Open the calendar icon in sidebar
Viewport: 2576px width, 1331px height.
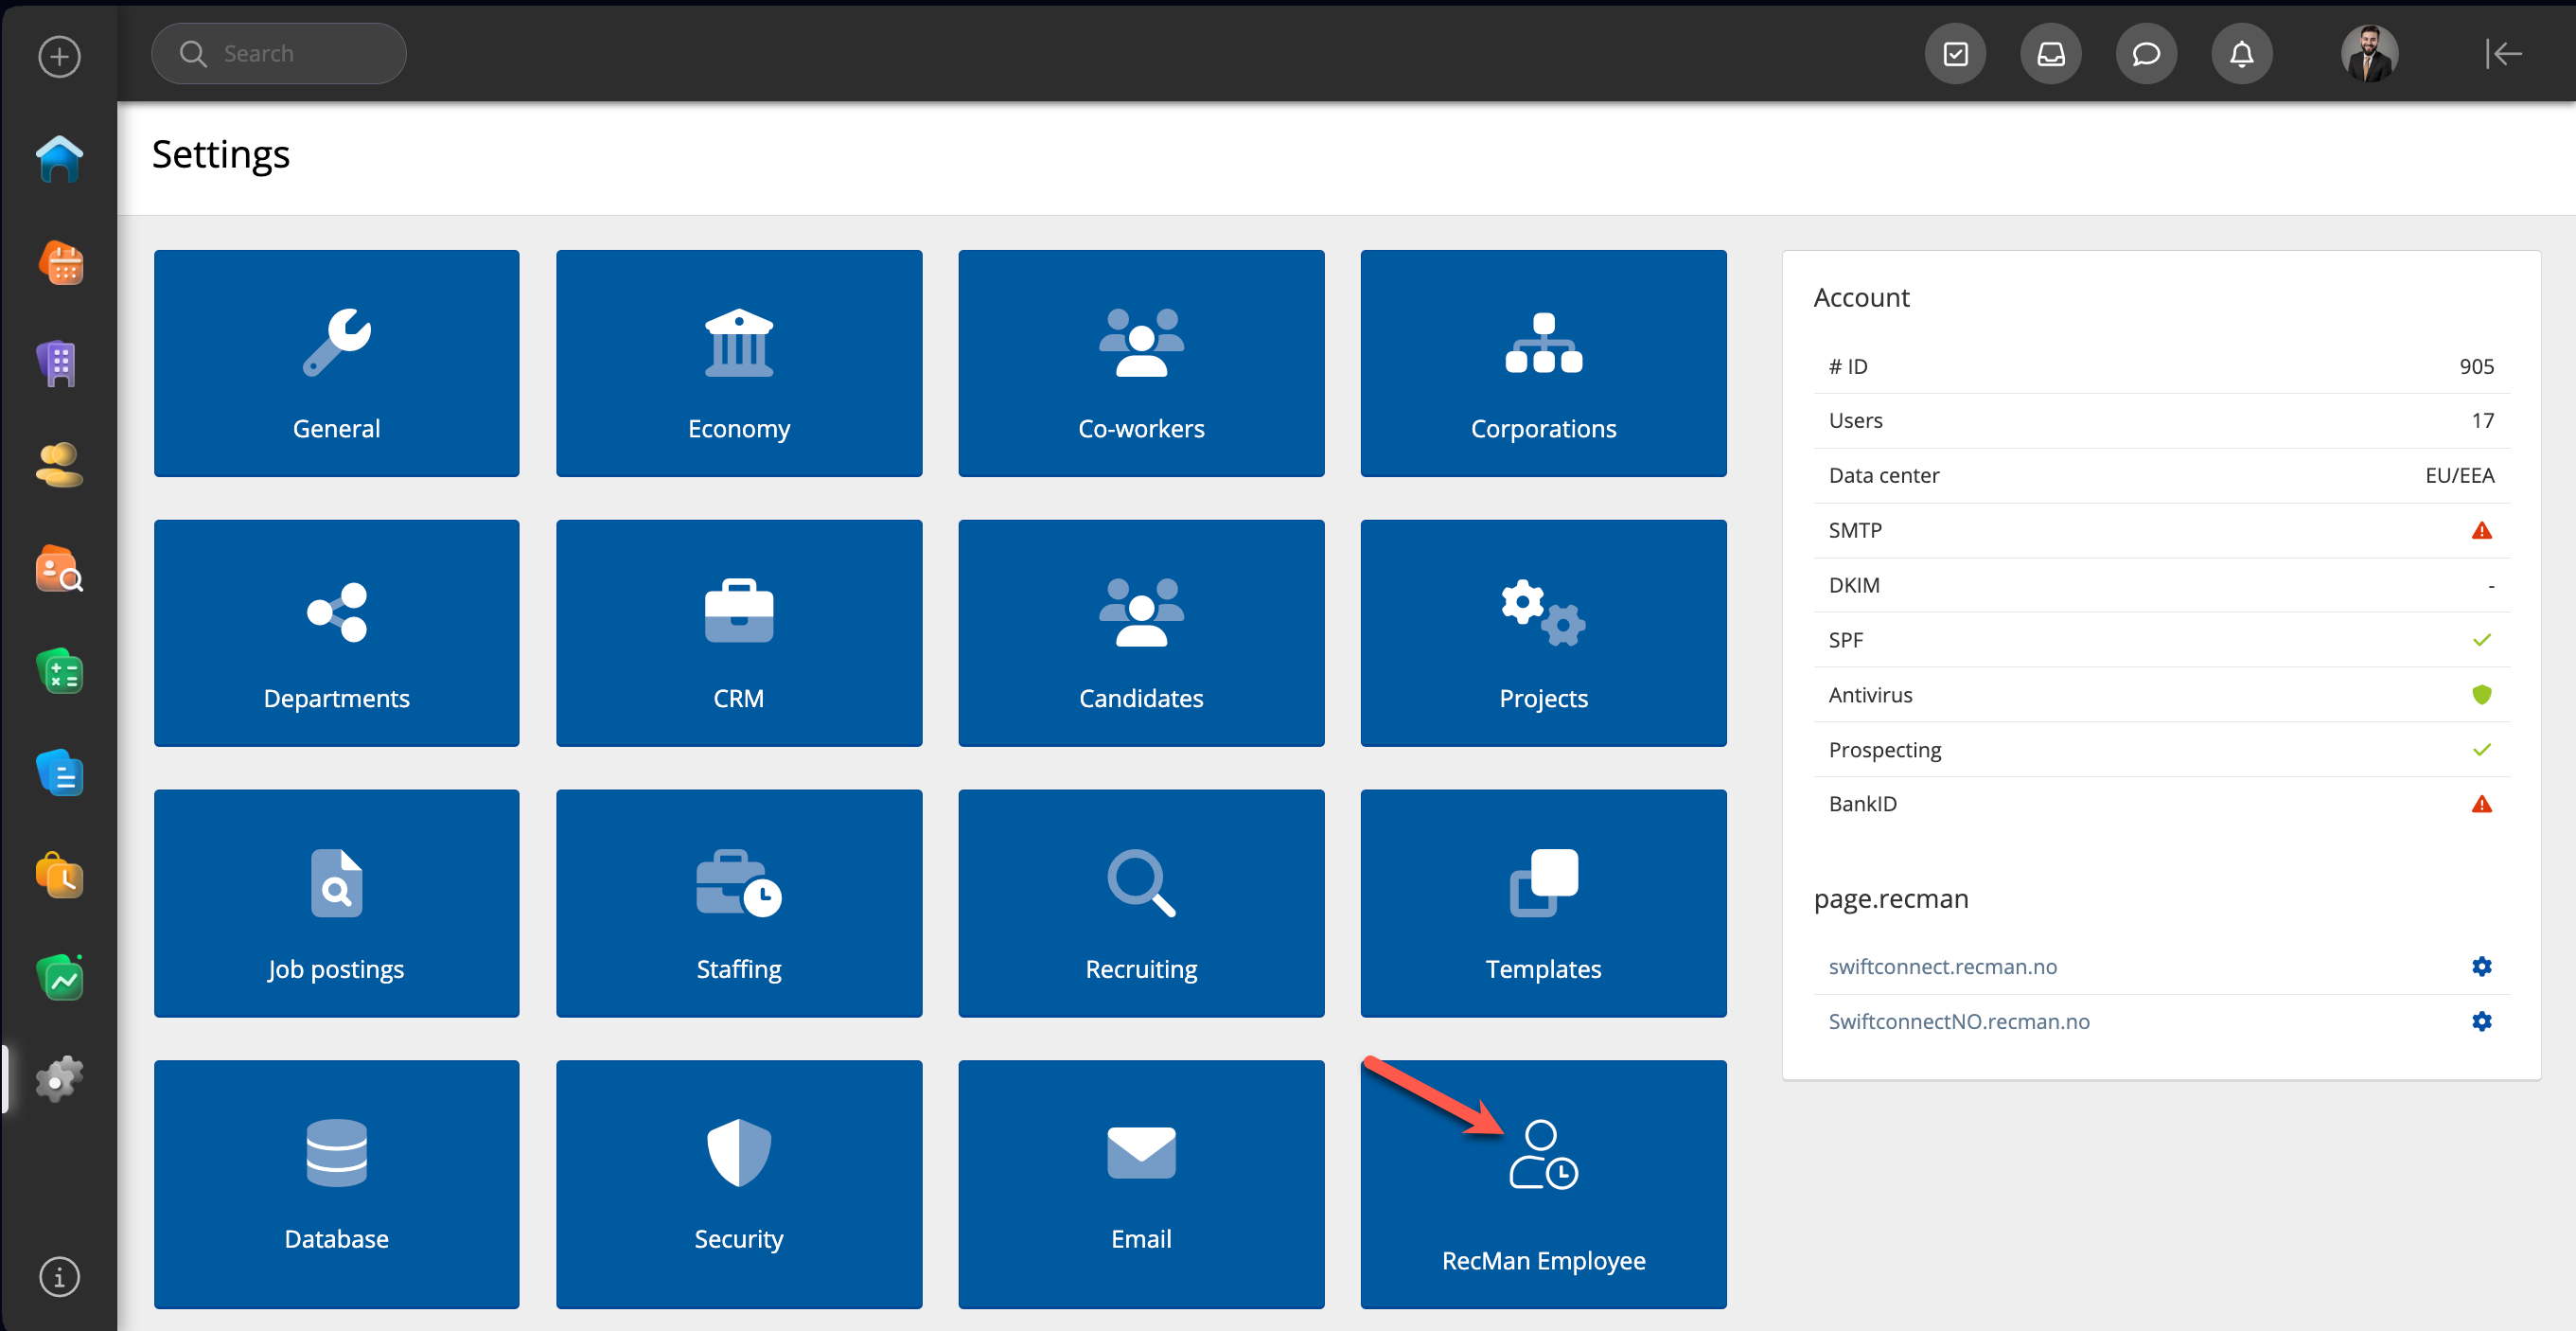click(x=59, y=263)
